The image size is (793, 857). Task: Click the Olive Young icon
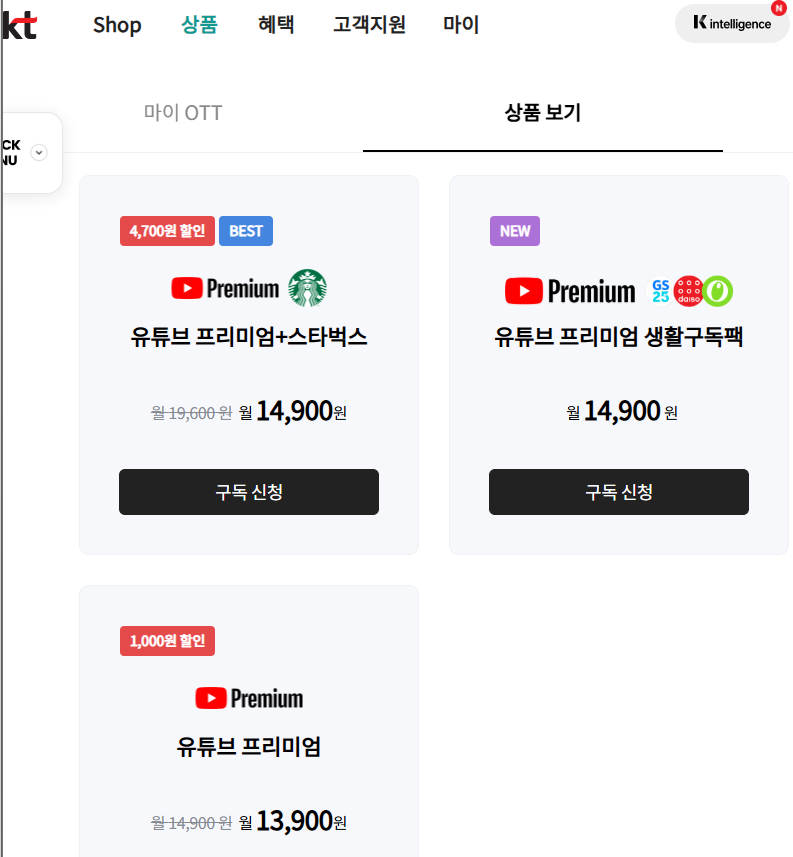tap(717, 290)
